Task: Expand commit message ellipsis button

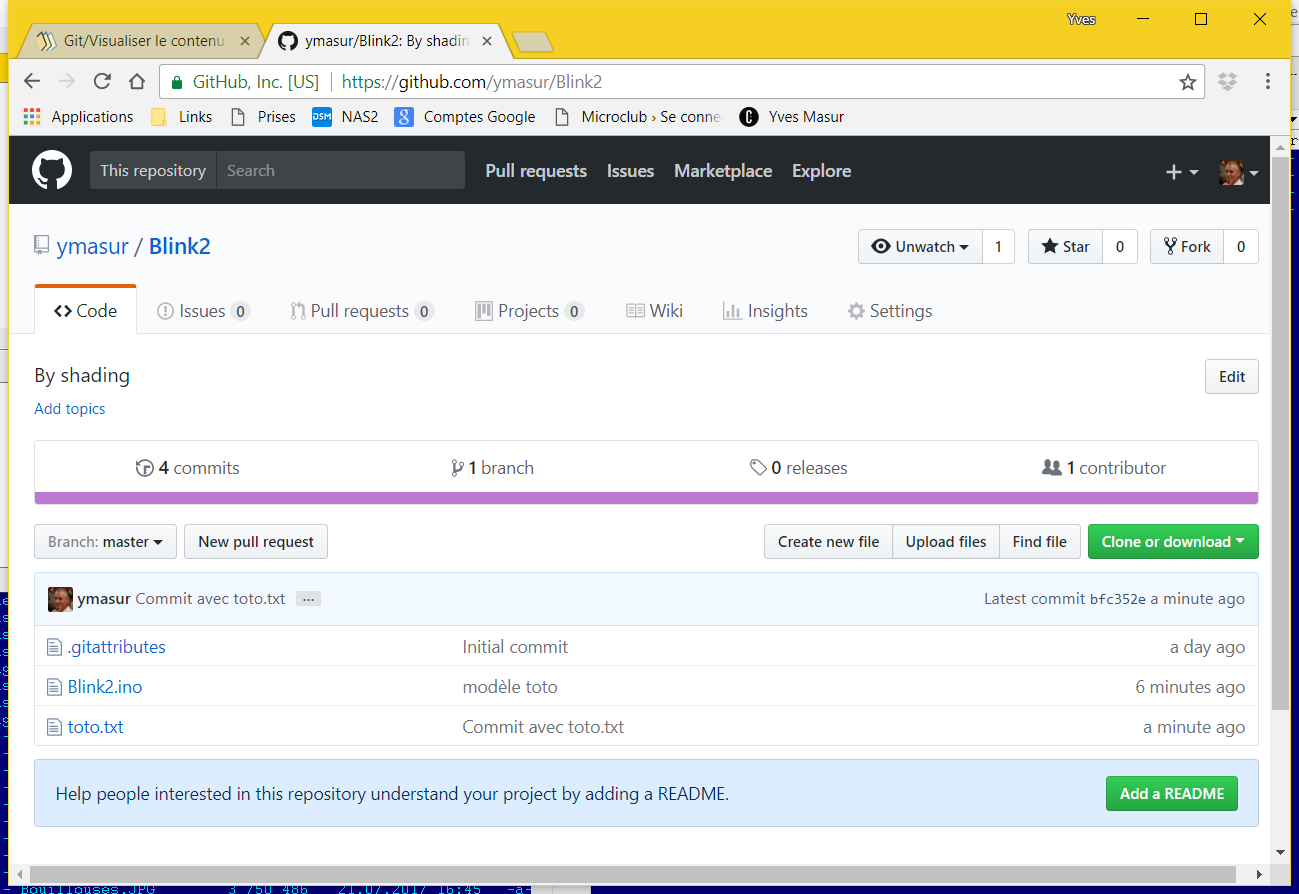Action: (x=308, y=599)
